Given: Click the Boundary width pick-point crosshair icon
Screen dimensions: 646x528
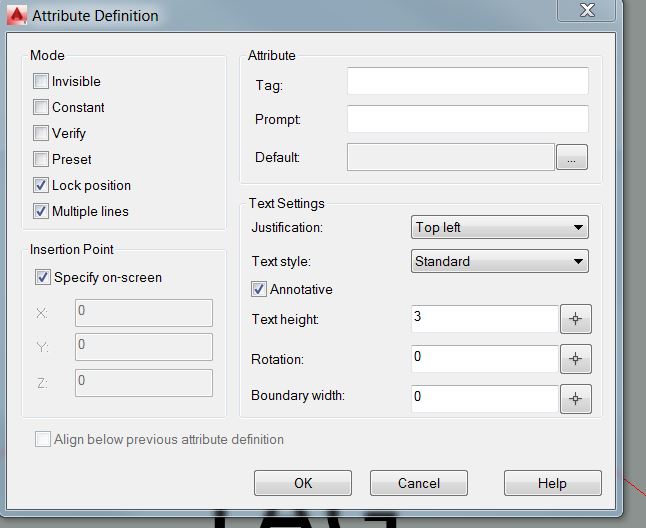Looking at the screenshot, I should [x=576, y=399].
